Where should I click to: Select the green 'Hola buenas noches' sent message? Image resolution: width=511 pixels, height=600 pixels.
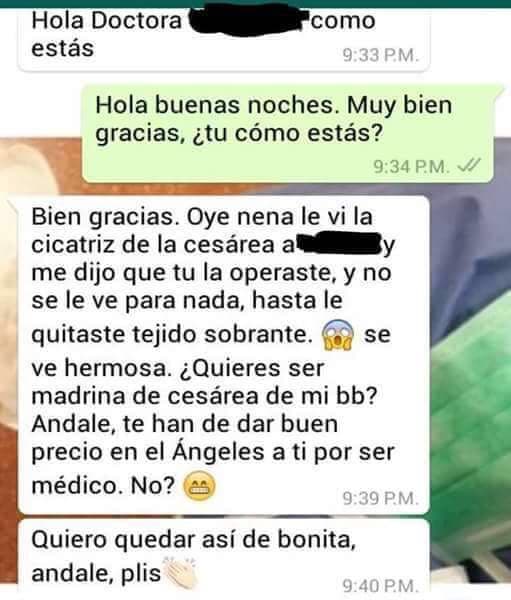pos(287,134)
